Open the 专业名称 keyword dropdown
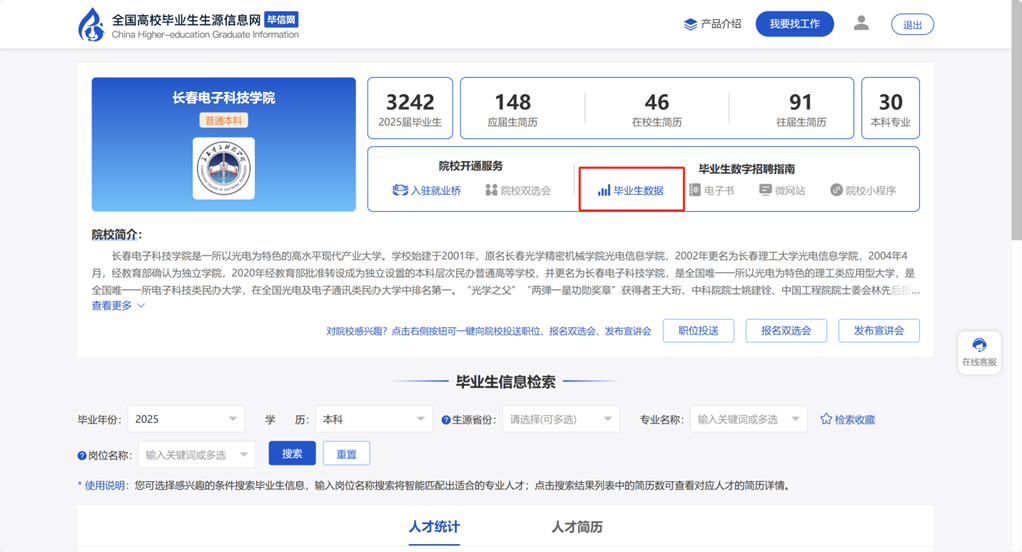1022x552 pixels. (749, 419)
